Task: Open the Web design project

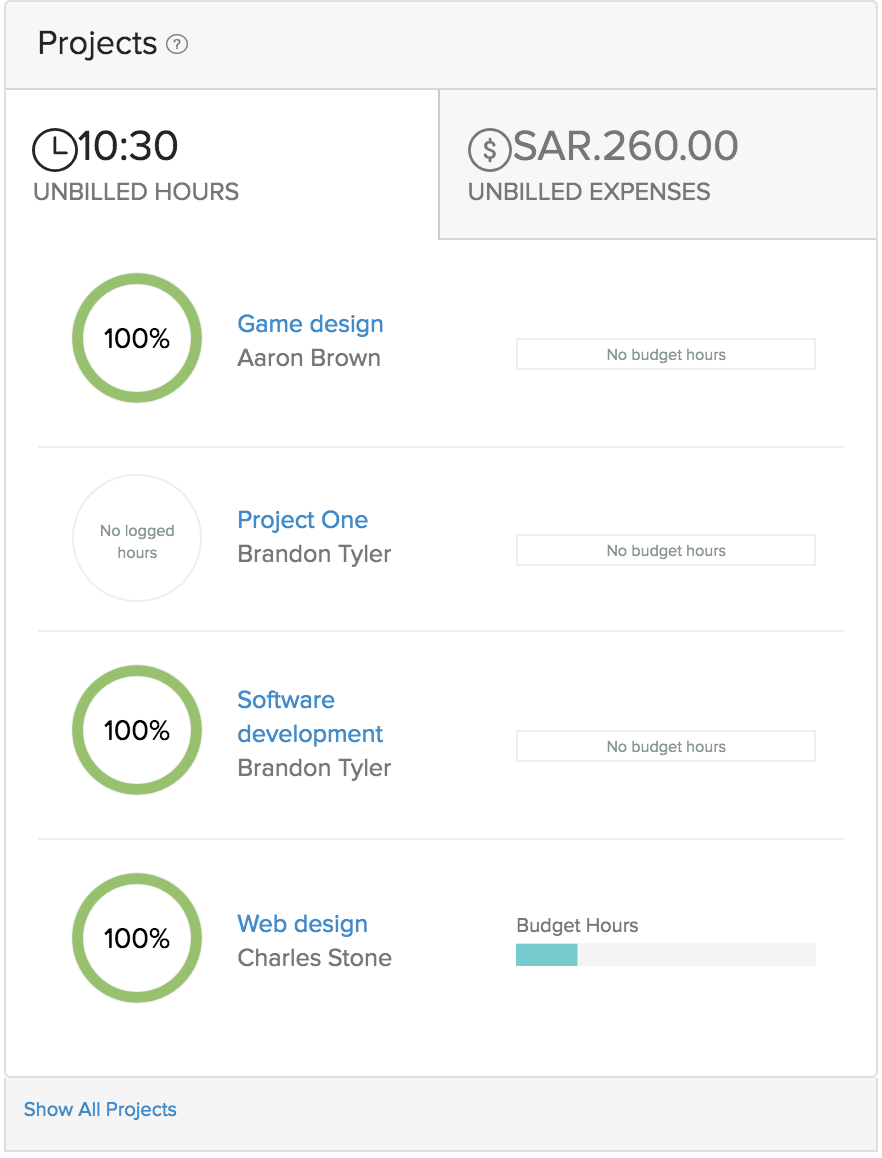Action: pyautogui.click(x=302, y=924)
